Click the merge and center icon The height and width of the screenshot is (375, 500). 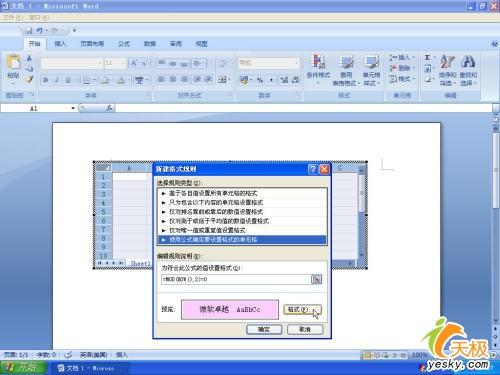(x=222, y=80)
